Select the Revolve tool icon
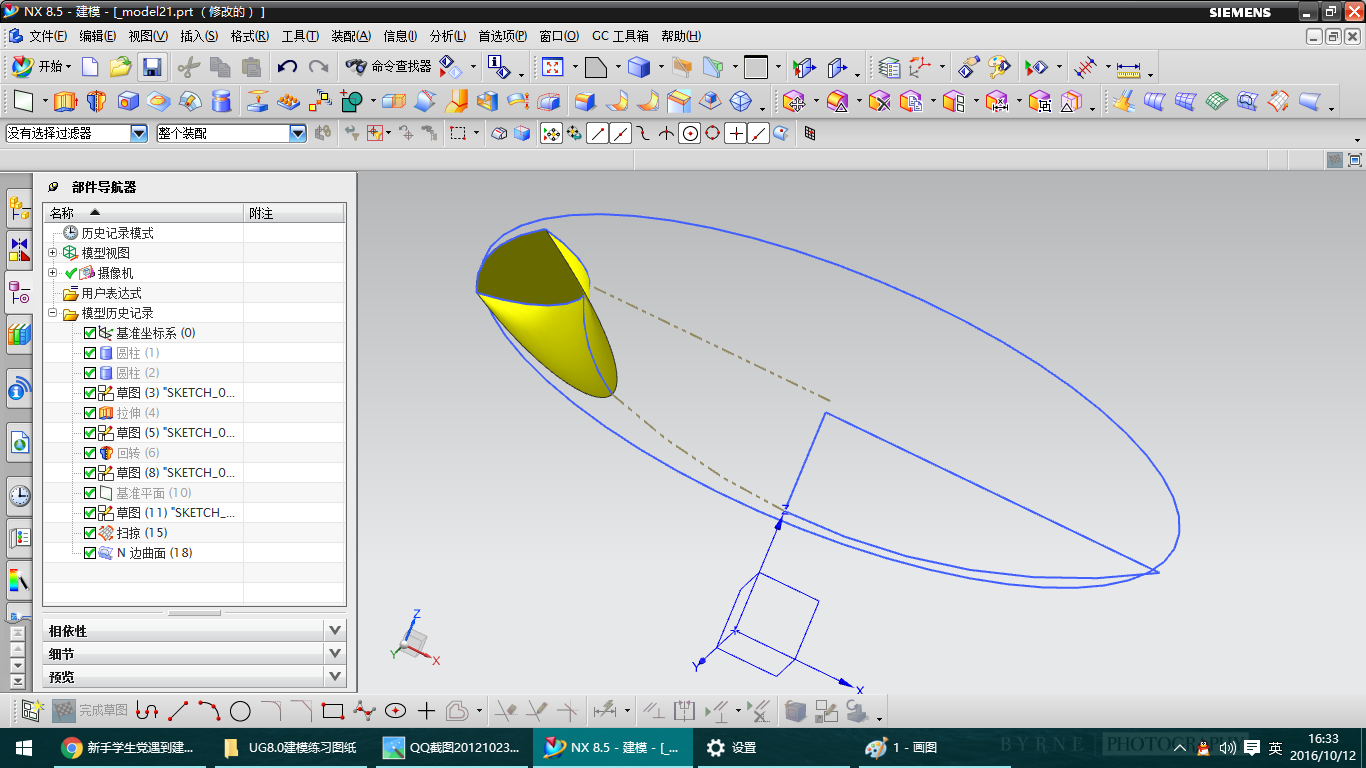 pos(96,101)
